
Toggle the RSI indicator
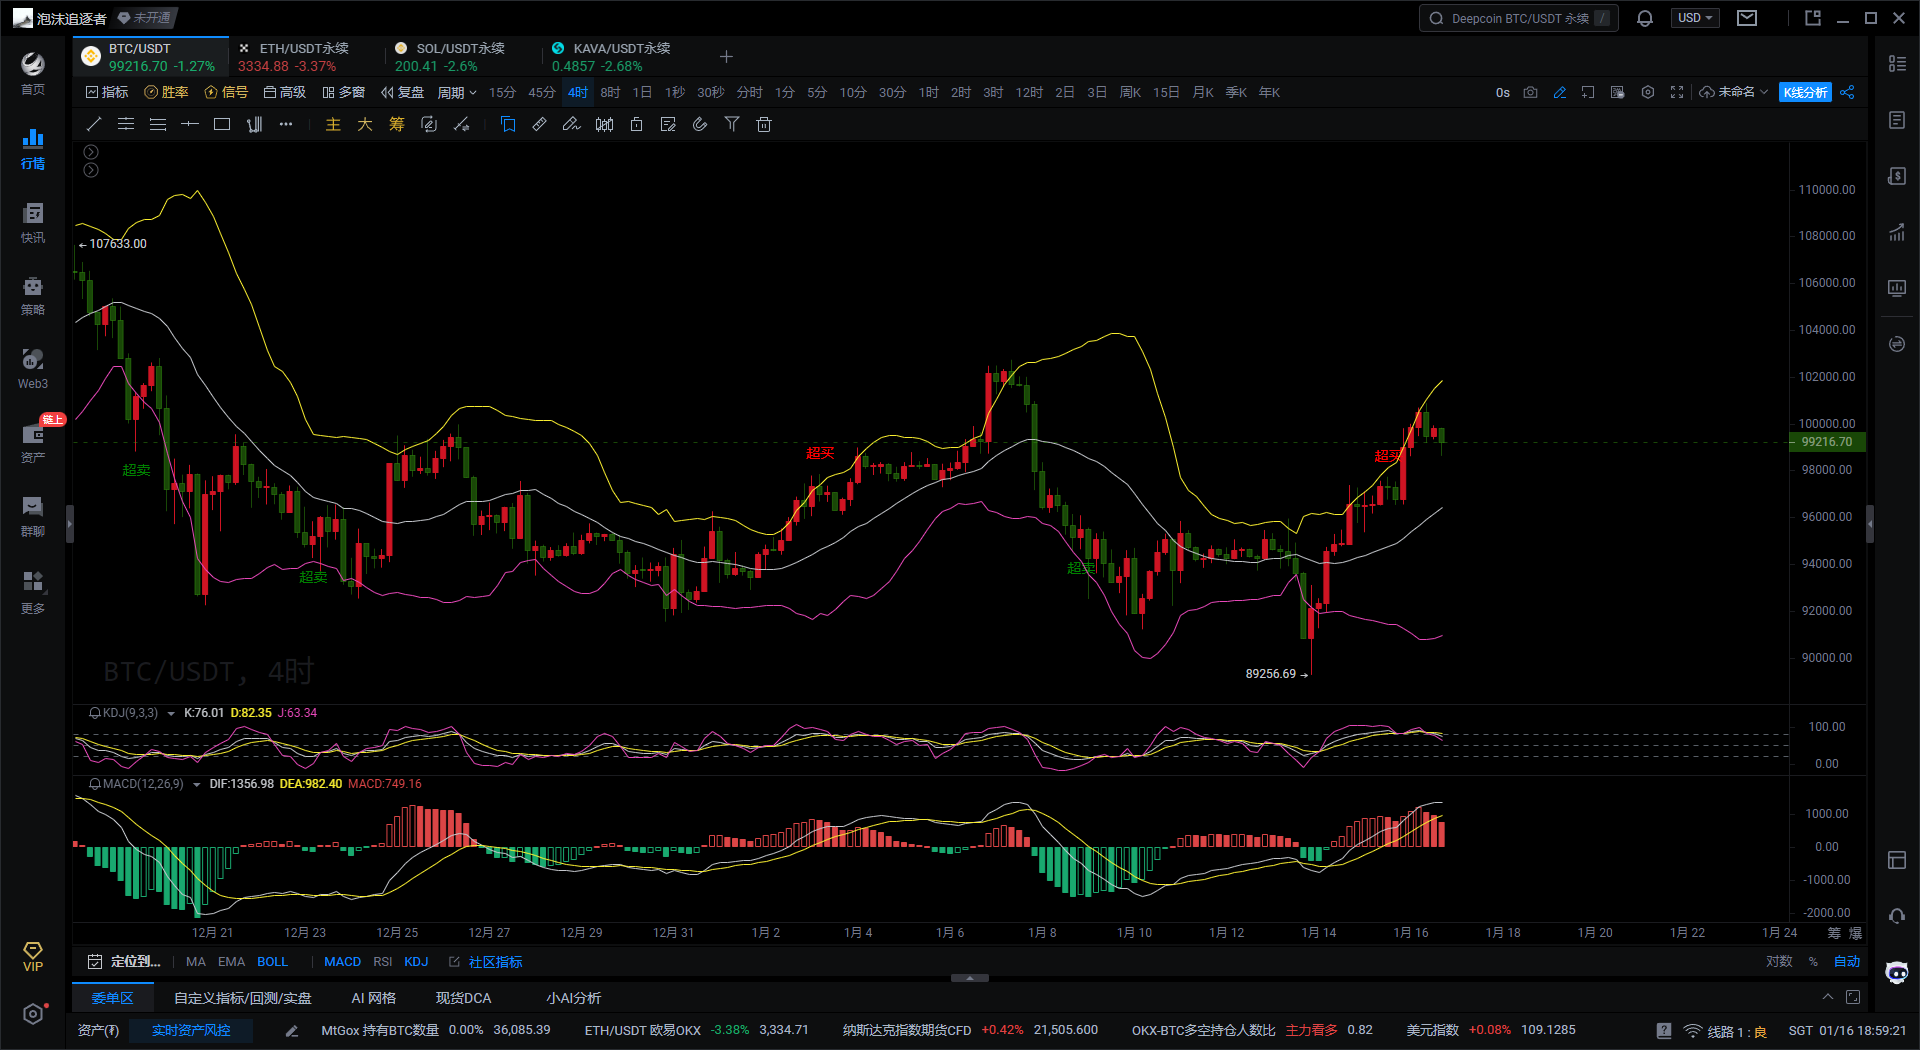click(x=382, y=961)
